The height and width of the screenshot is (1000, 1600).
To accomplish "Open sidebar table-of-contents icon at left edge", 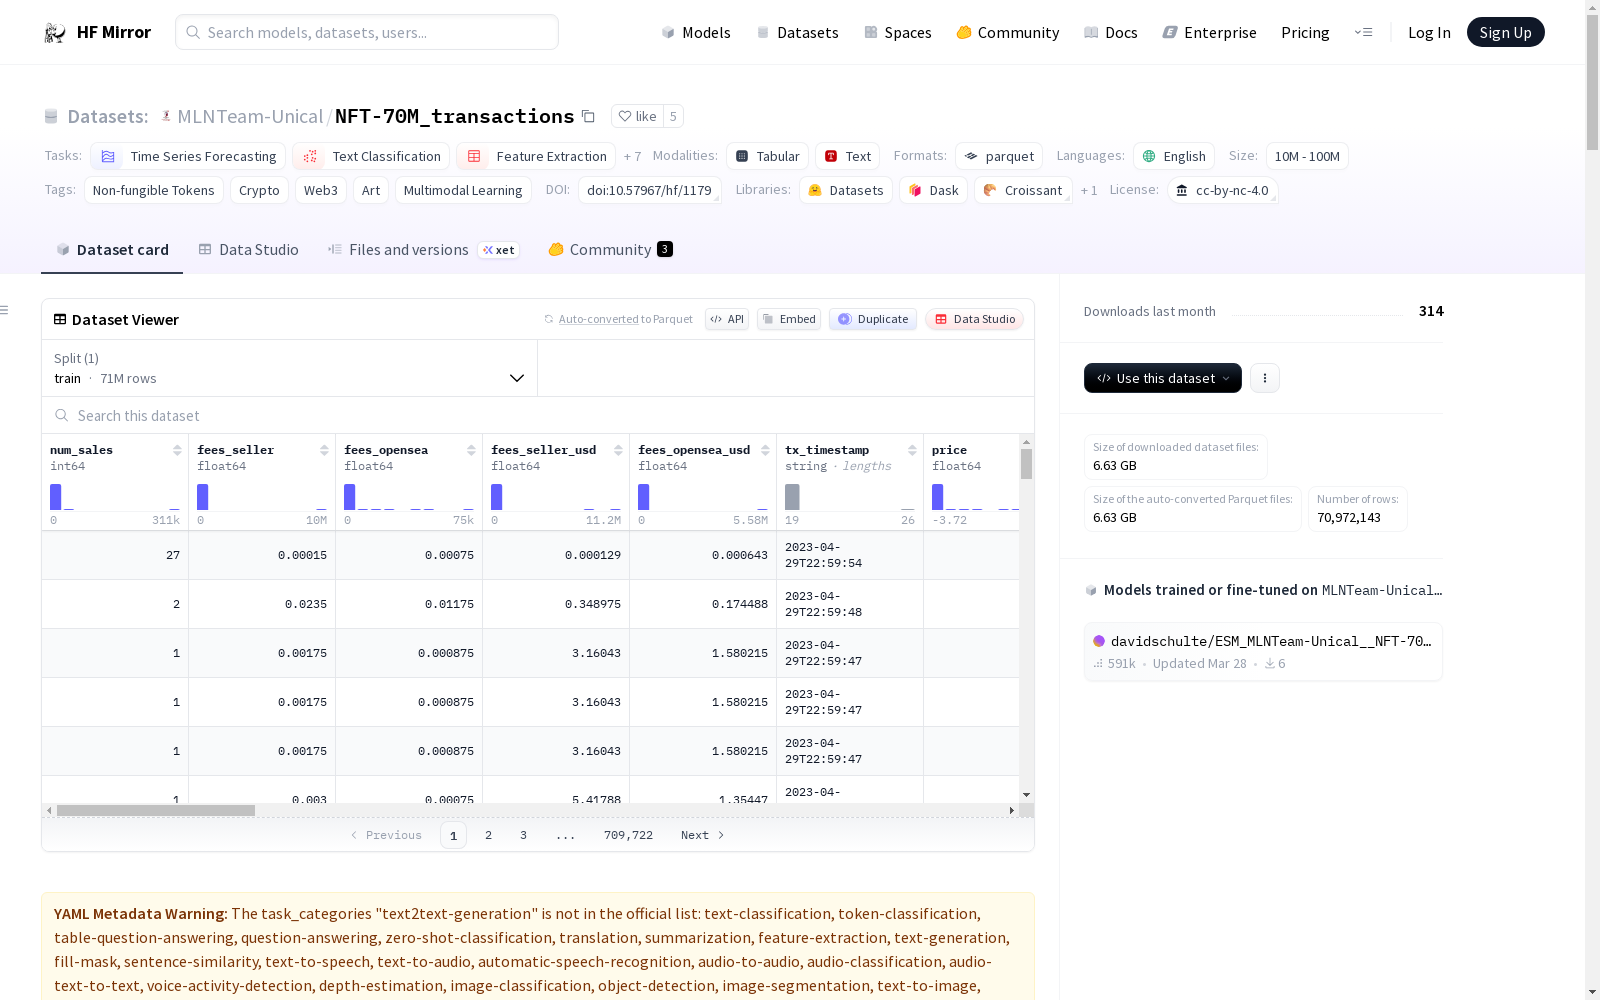I will click(x=5, y=310).
